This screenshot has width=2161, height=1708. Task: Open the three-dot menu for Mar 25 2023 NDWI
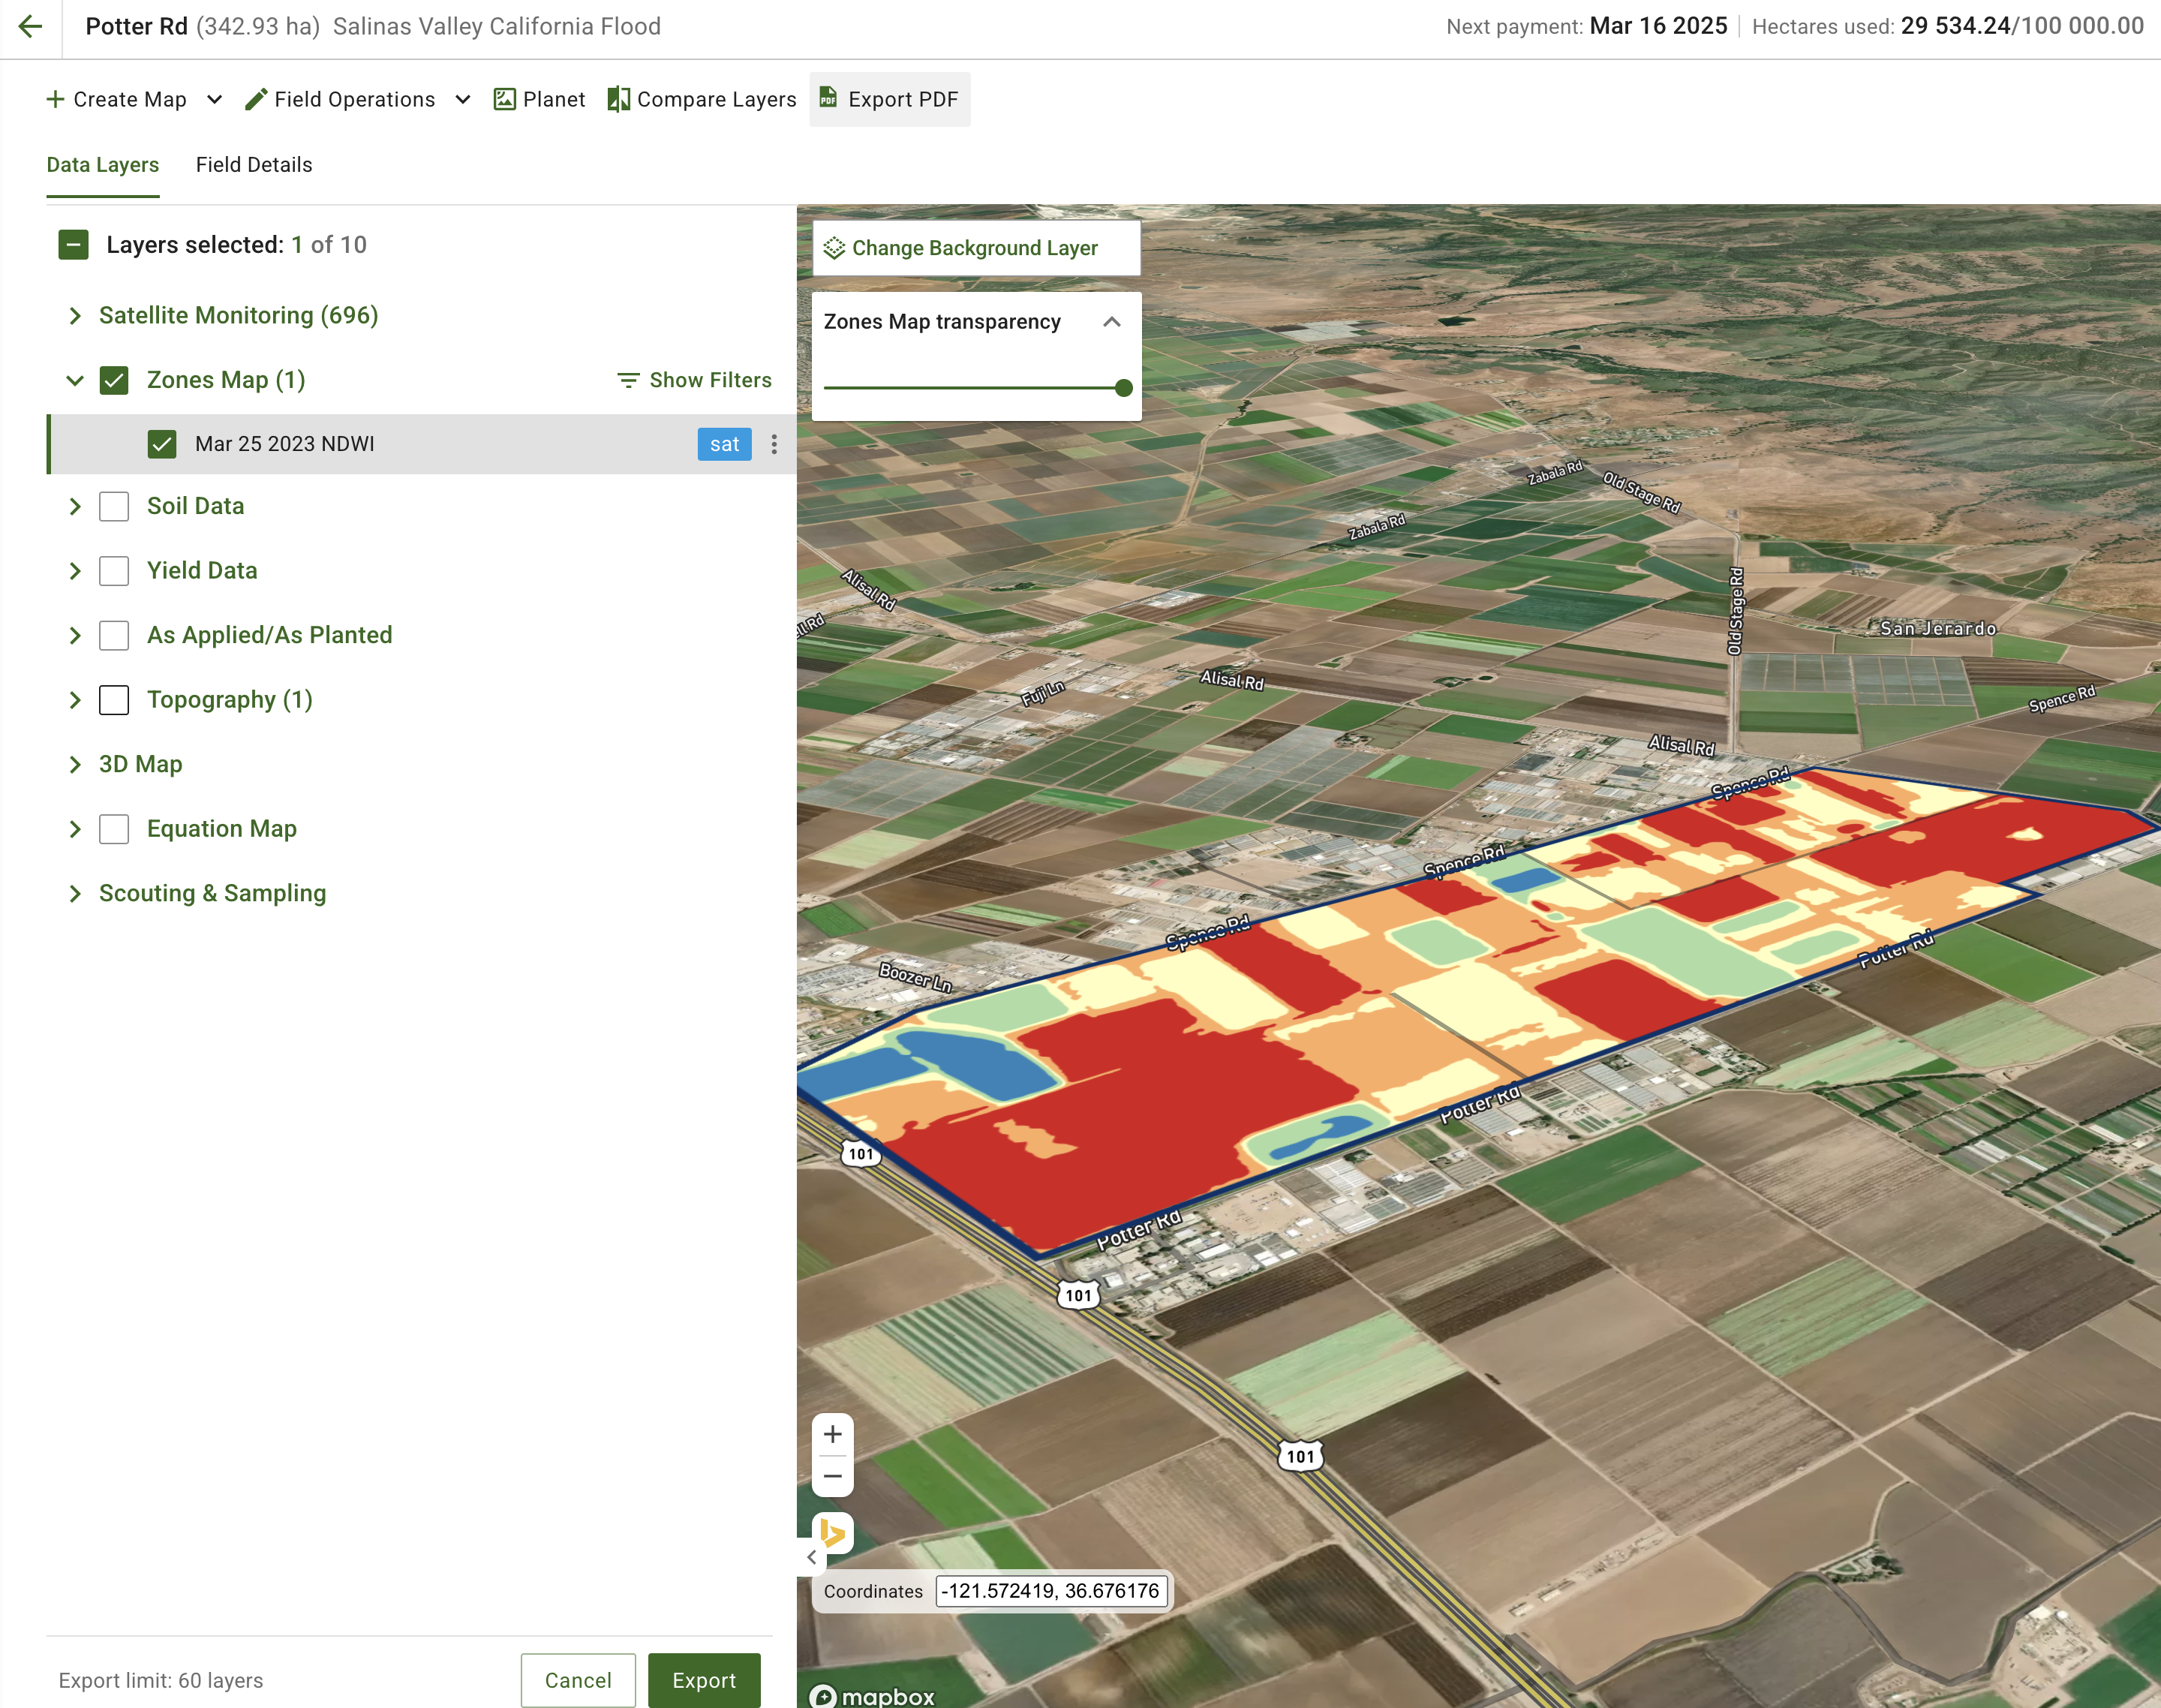pos(774,444)
